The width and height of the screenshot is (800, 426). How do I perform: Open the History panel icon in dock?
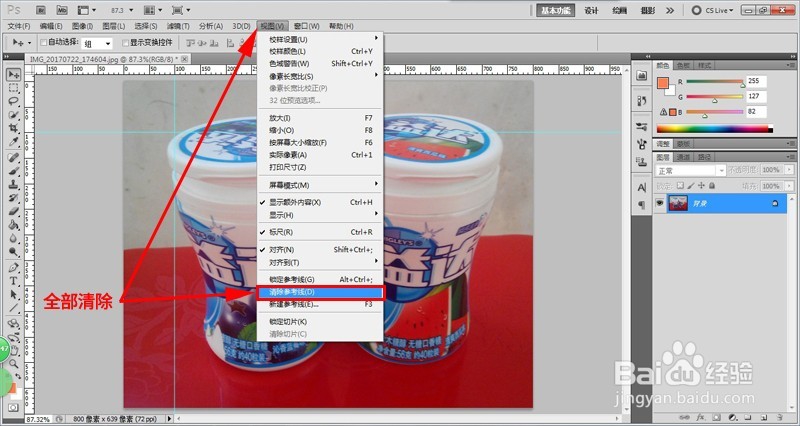642,101
